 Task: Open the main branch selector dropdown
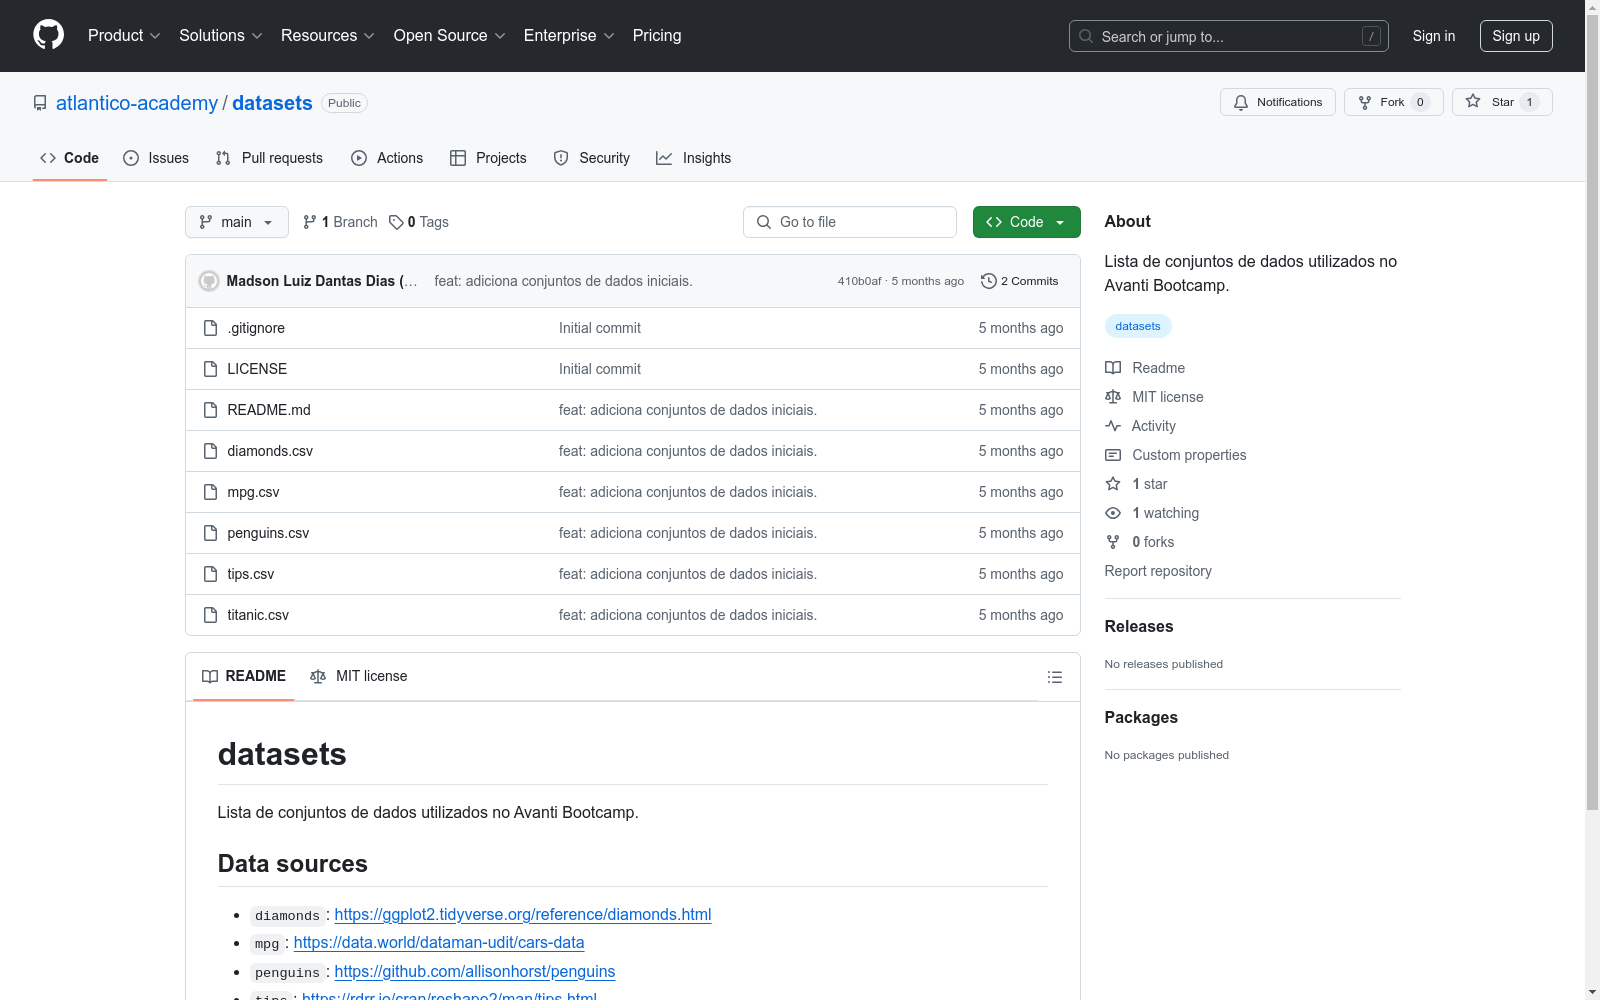237,222
